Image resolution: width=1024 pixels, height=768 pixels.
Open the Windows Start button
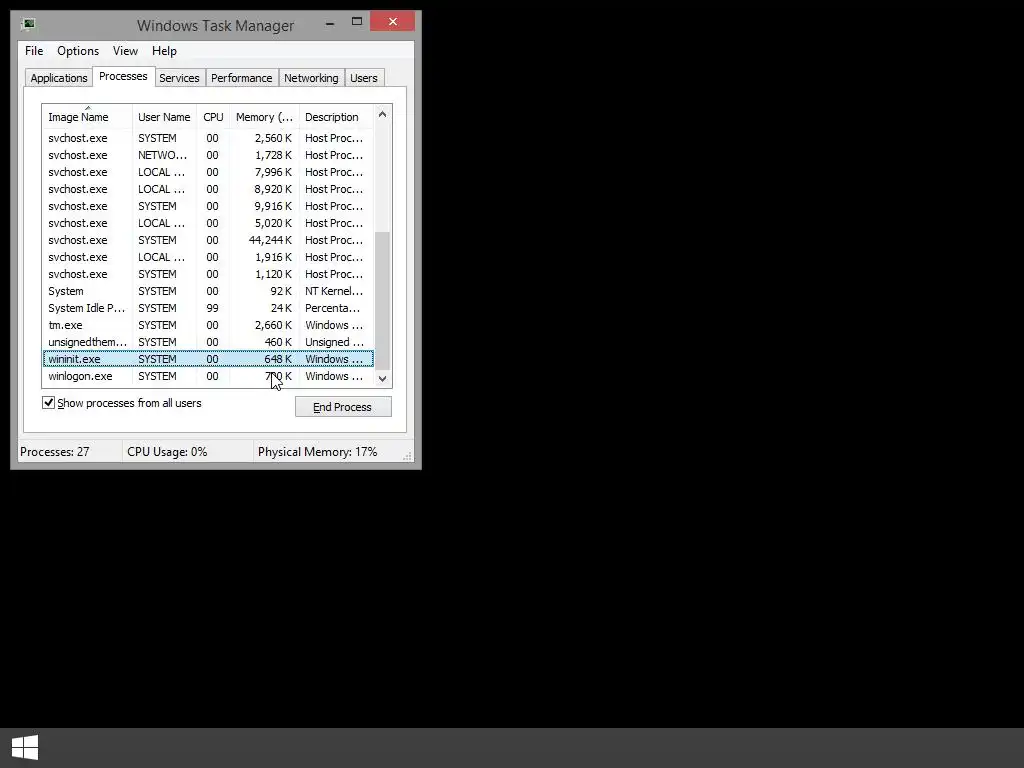pyautogui.click(x=25, y=747)
